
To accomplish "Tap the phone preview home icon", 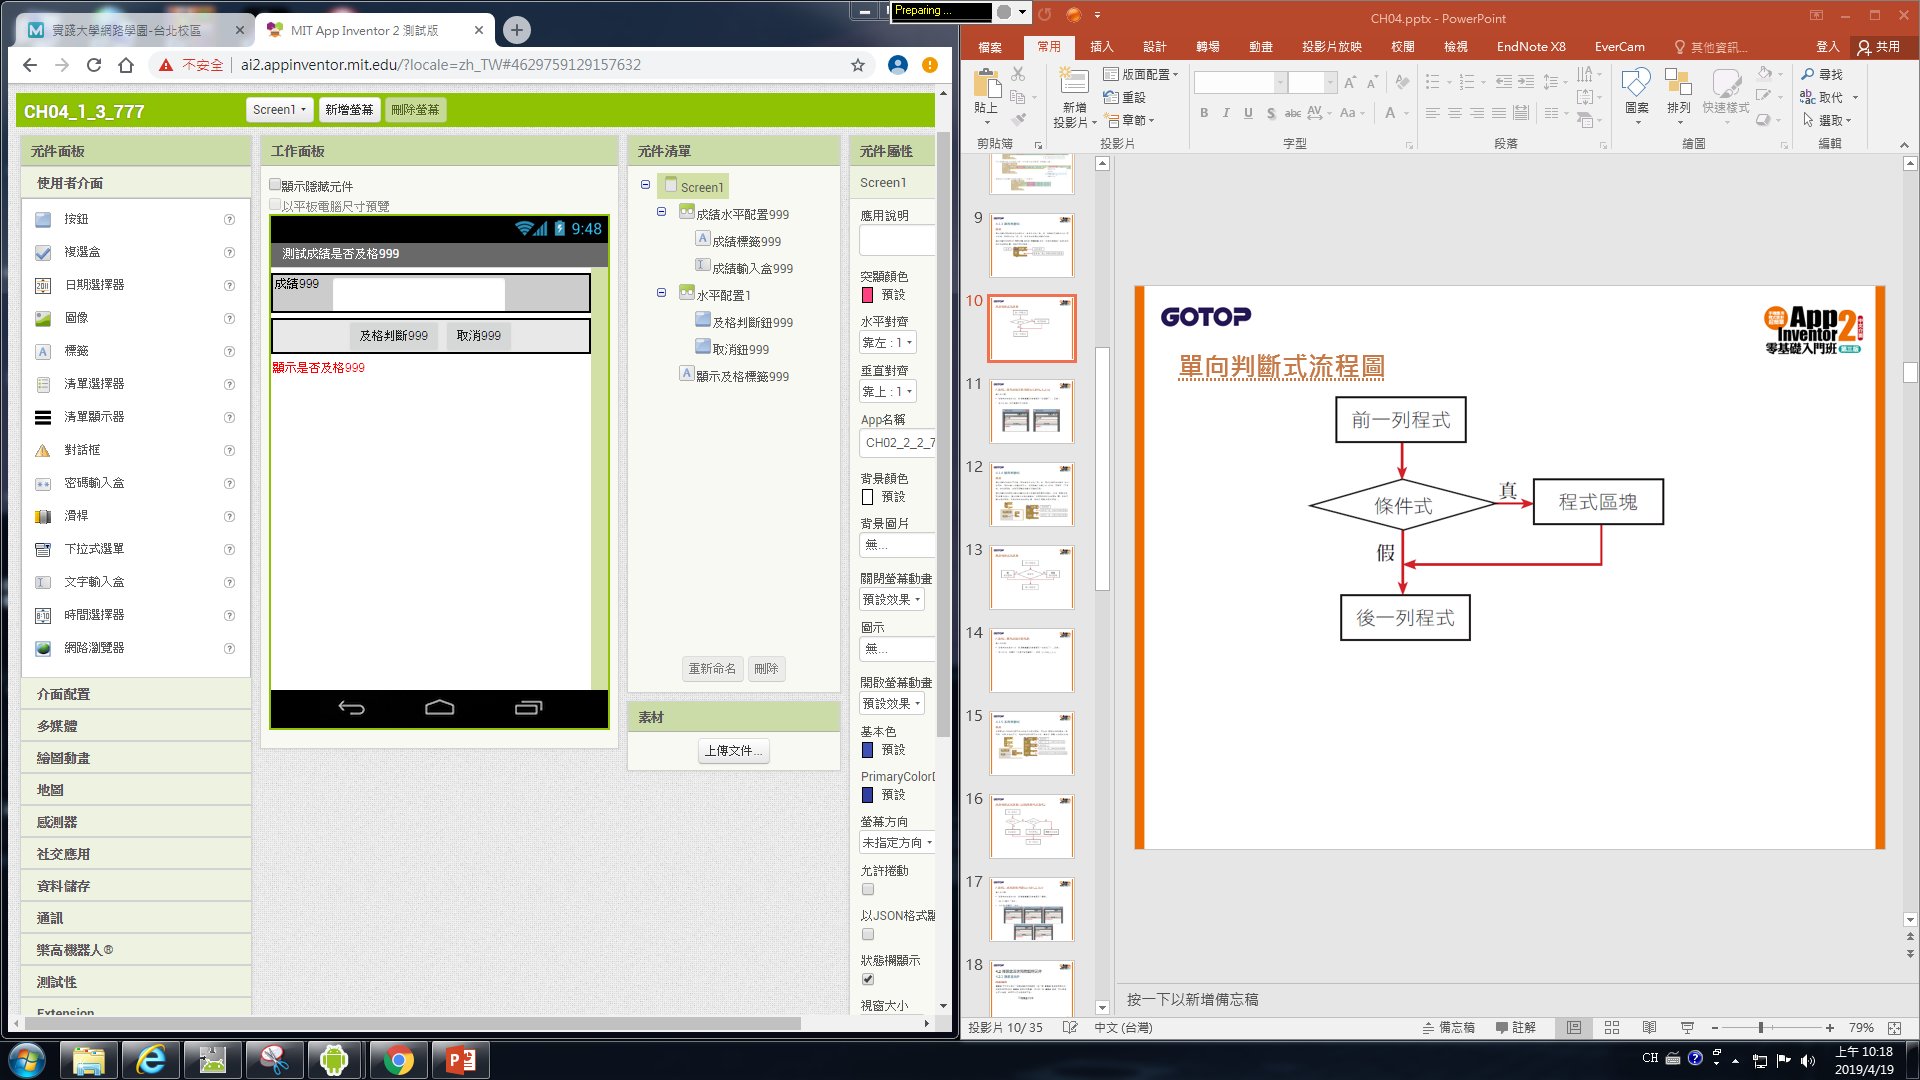I will (x=440, y=708).
